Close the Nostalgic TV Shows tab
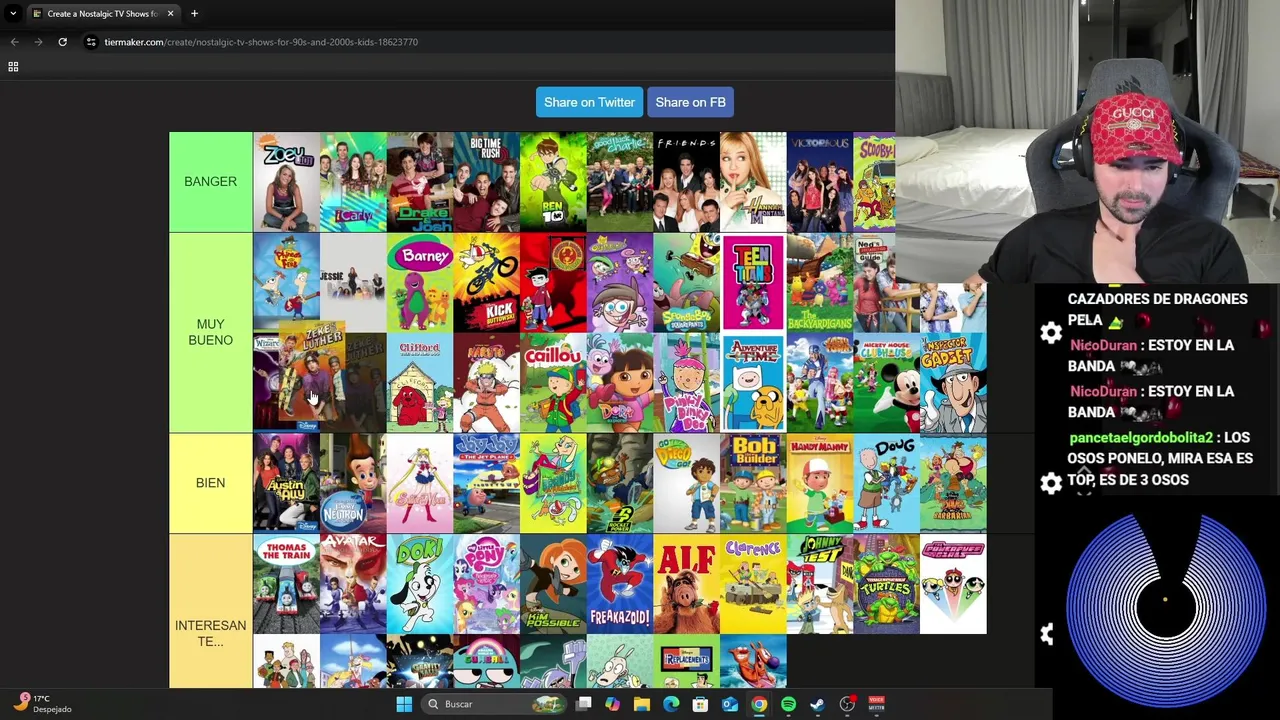 point(170,13)
